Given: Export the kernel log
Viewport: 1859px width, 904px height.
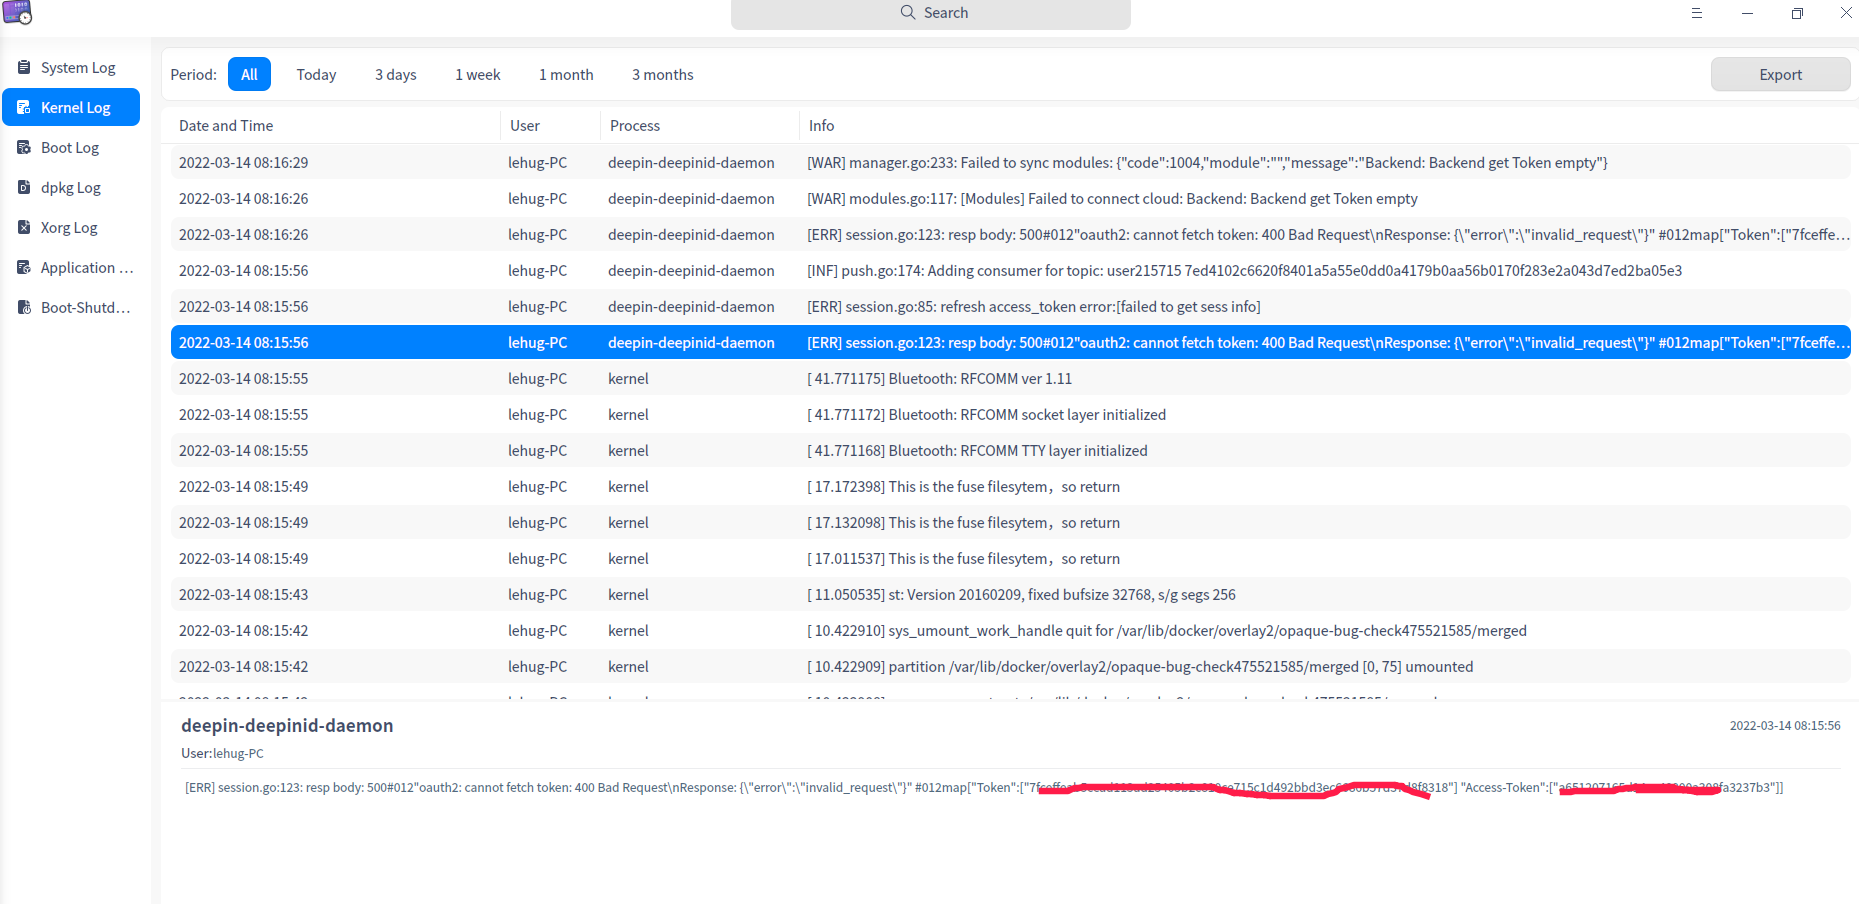Looking at the screenshot, I should [1780, 74].
